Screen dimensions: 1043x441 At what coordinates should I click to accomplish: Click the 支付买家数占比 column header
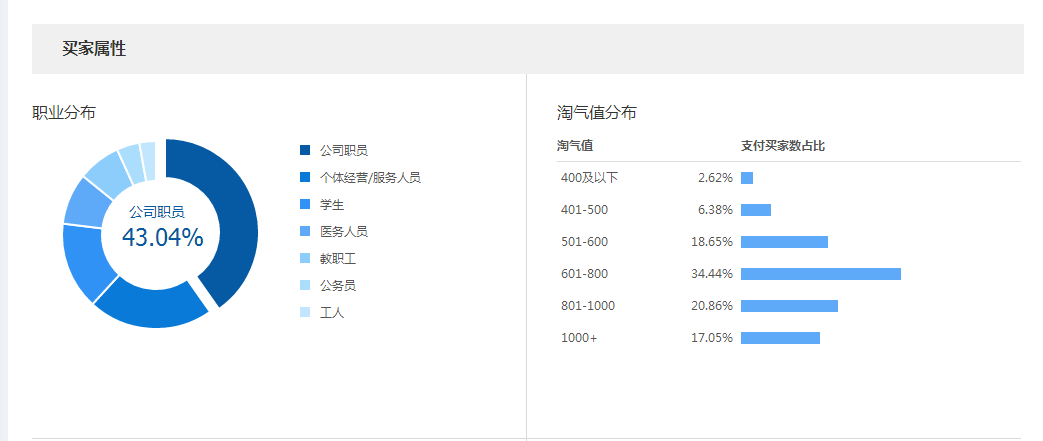click(782, 146)
